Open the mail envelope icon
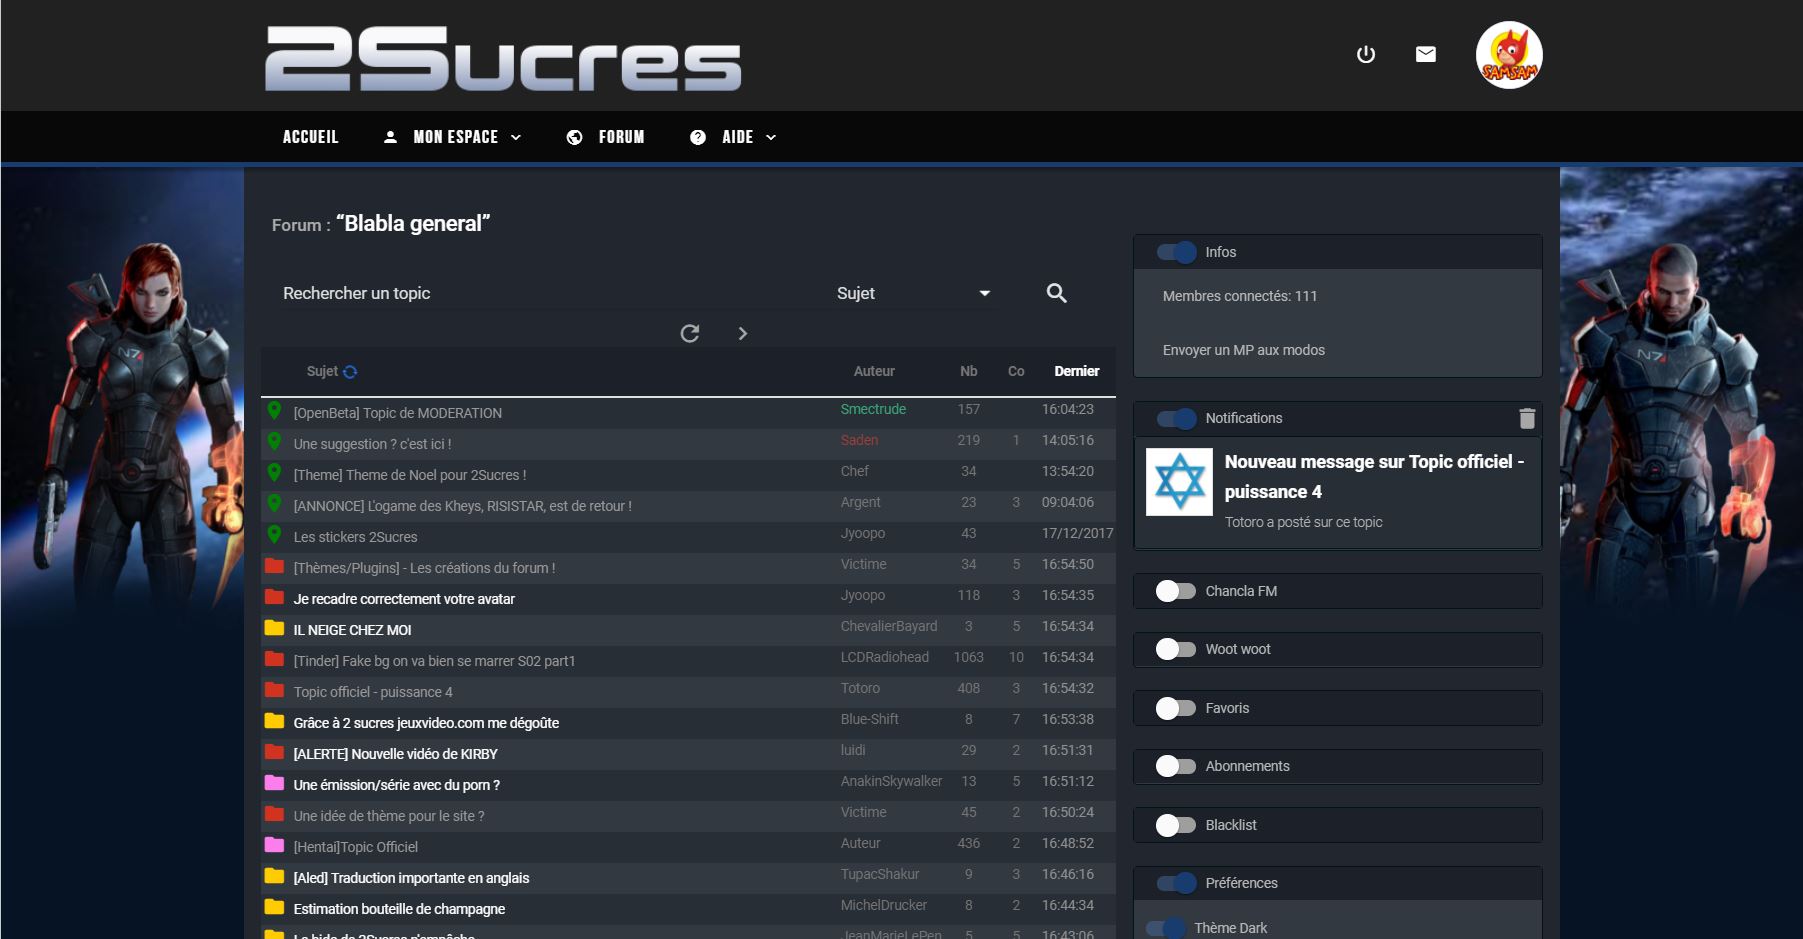The image size is (1803, 939). [1426, 54]
